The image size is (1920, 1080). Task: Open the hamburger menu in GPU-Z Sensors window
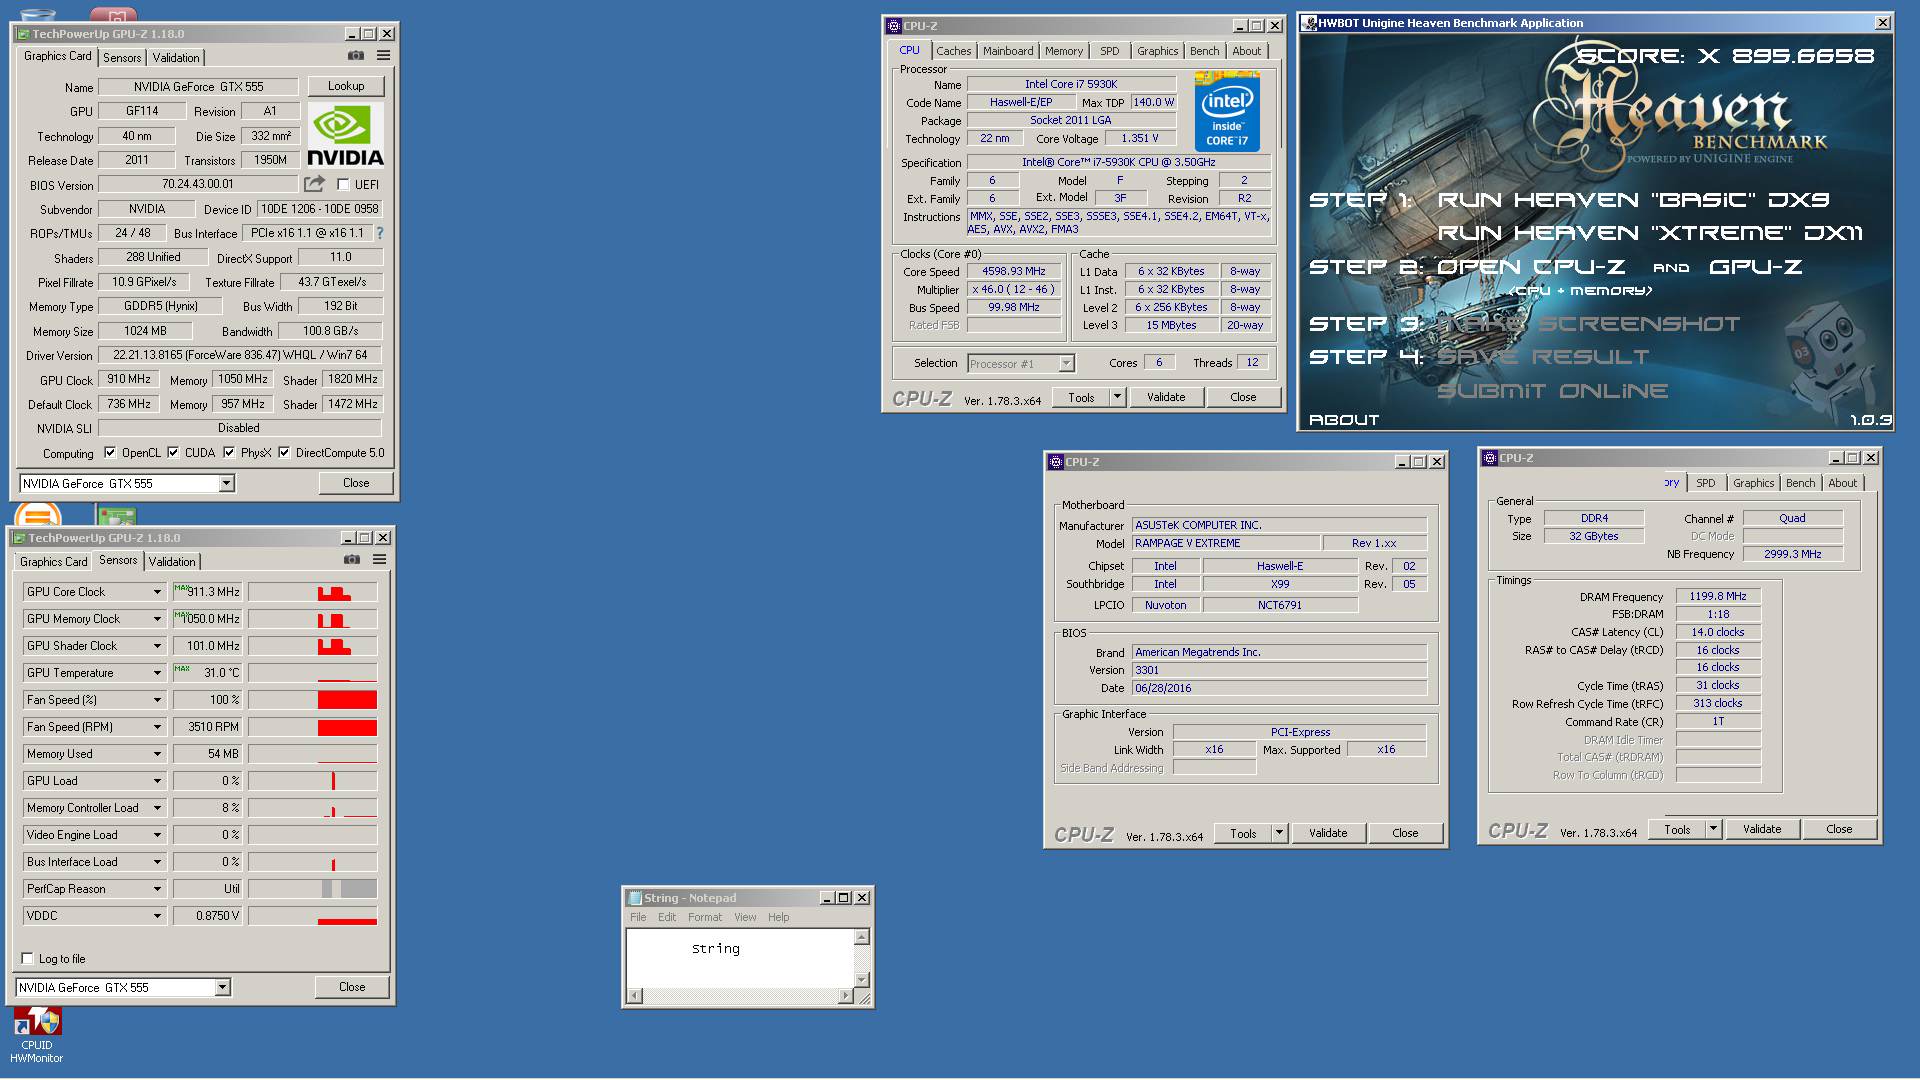tap(379, 560)
